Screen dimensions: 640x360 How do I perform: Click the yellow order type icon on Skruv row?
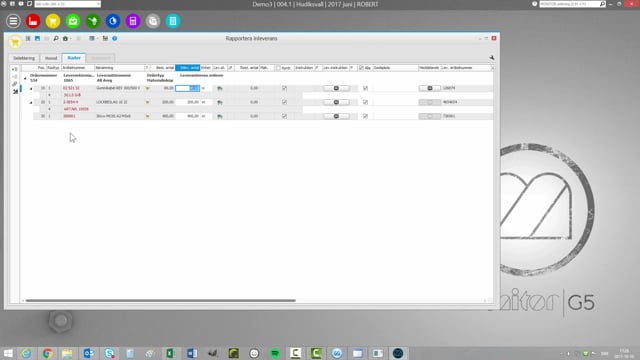coord(148,116)
